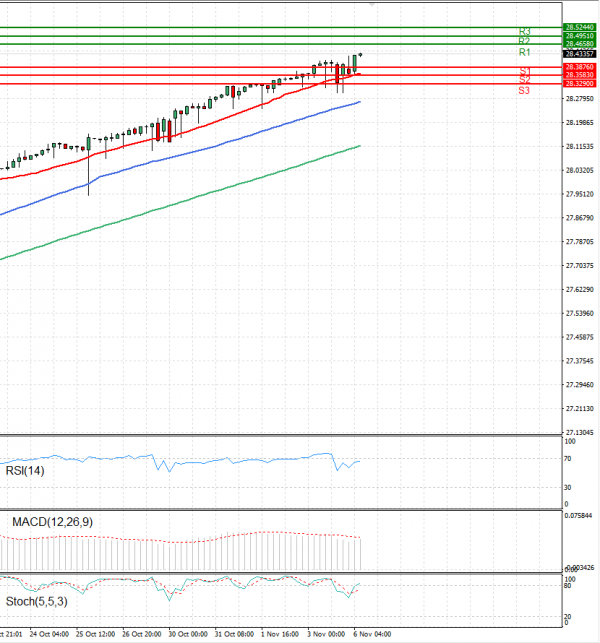Click the 30 level on RSI scale
This screenshot has width=600, height=643.
point(567,488)
